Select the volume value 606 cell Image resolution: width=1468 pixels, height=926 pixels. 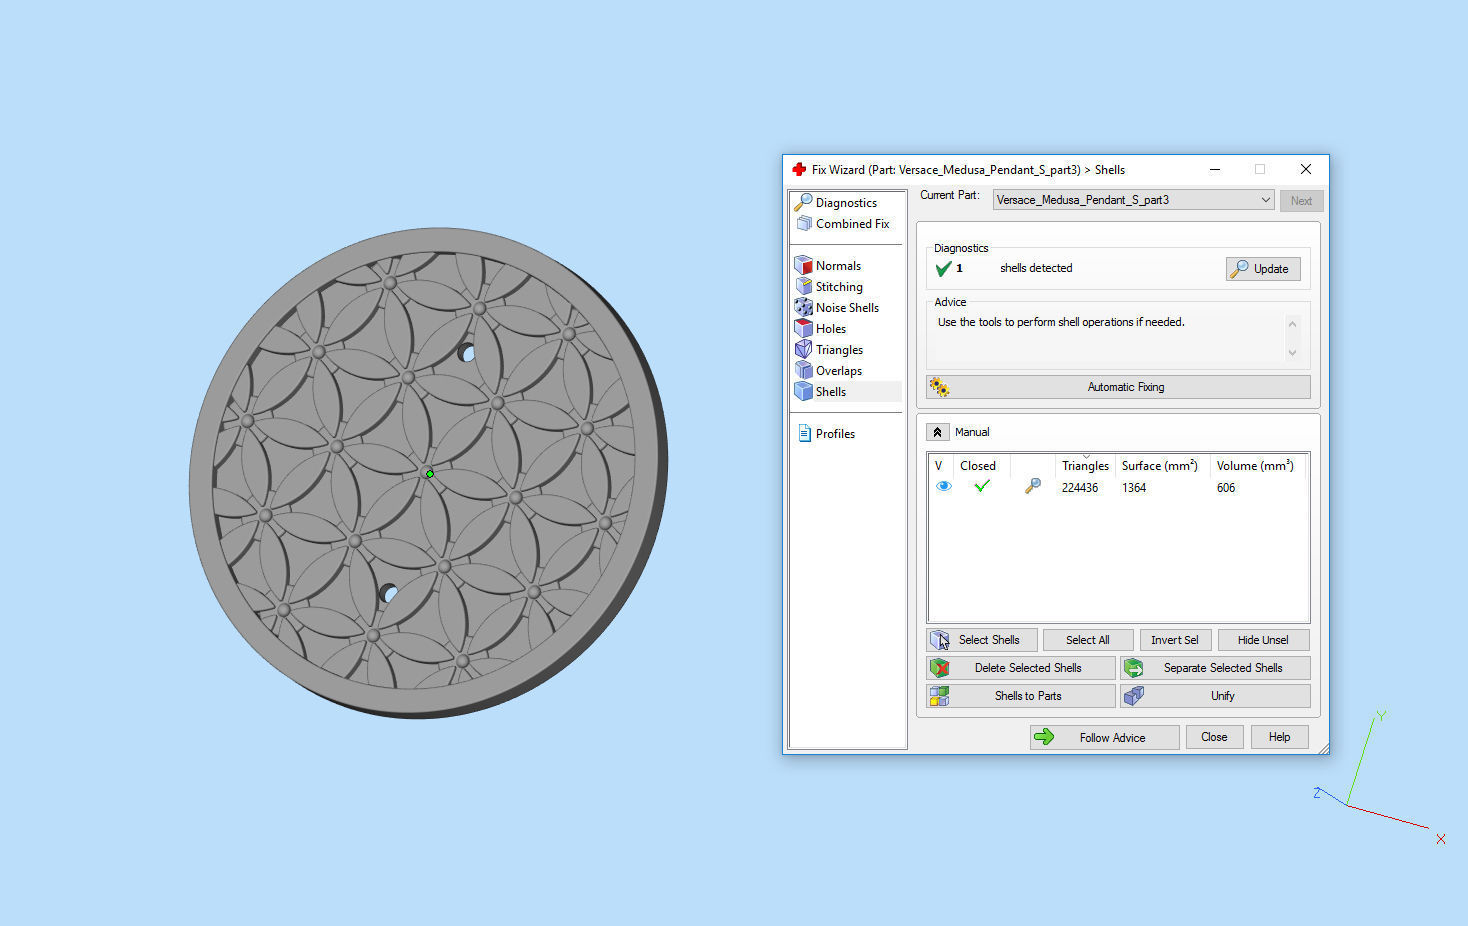coord(1226,488)
